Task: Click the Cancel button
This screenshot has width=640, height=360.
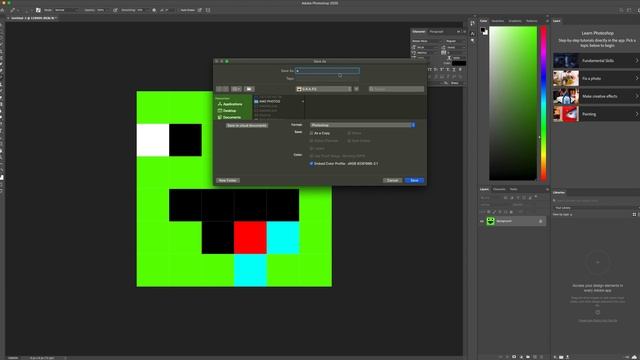Action: pos(392,180)
